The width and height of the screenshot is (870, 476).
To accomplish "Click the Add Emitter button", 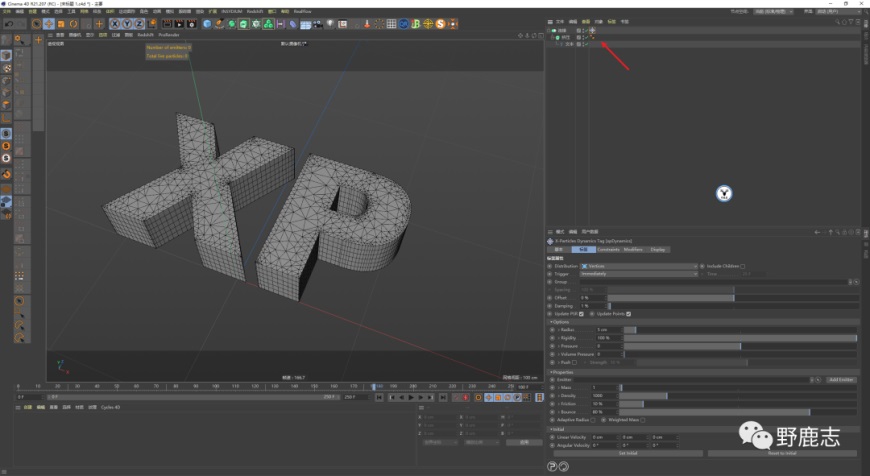I will coord(841,380).
